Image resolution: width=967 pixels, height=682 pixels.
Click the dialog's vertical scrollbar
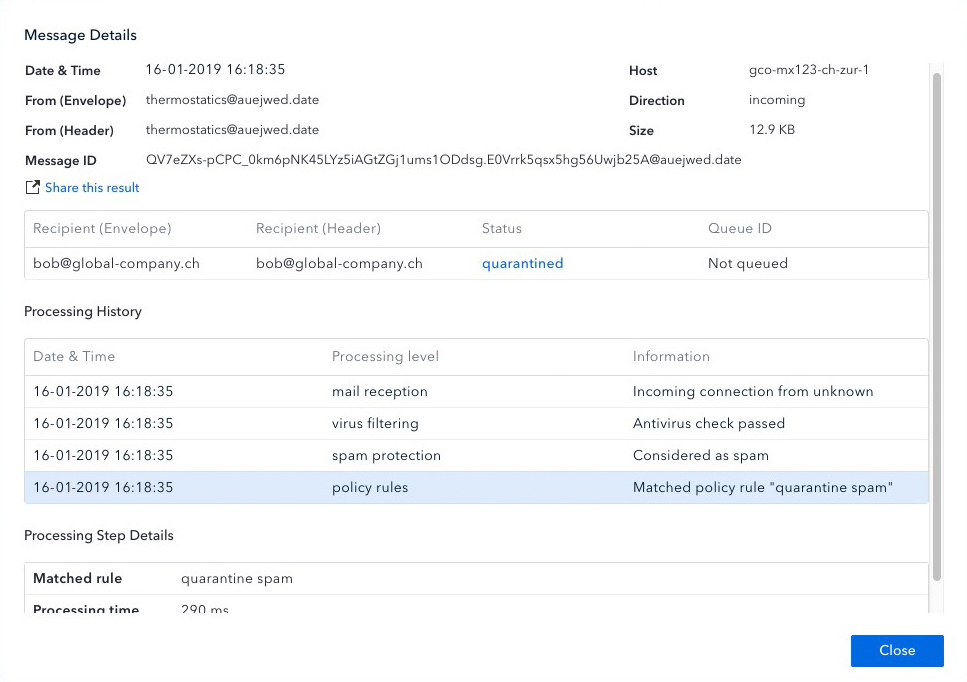[x=937, y=327]
